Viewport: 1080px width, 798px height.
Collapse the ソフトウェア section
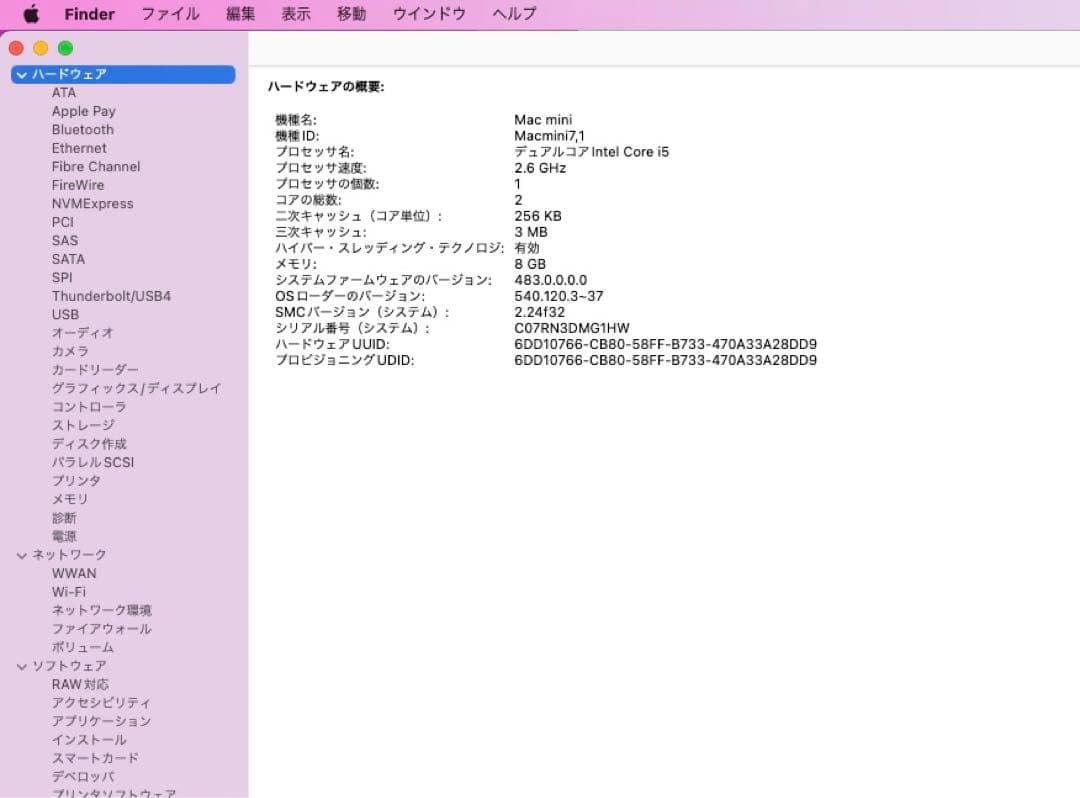pos(21,665)
